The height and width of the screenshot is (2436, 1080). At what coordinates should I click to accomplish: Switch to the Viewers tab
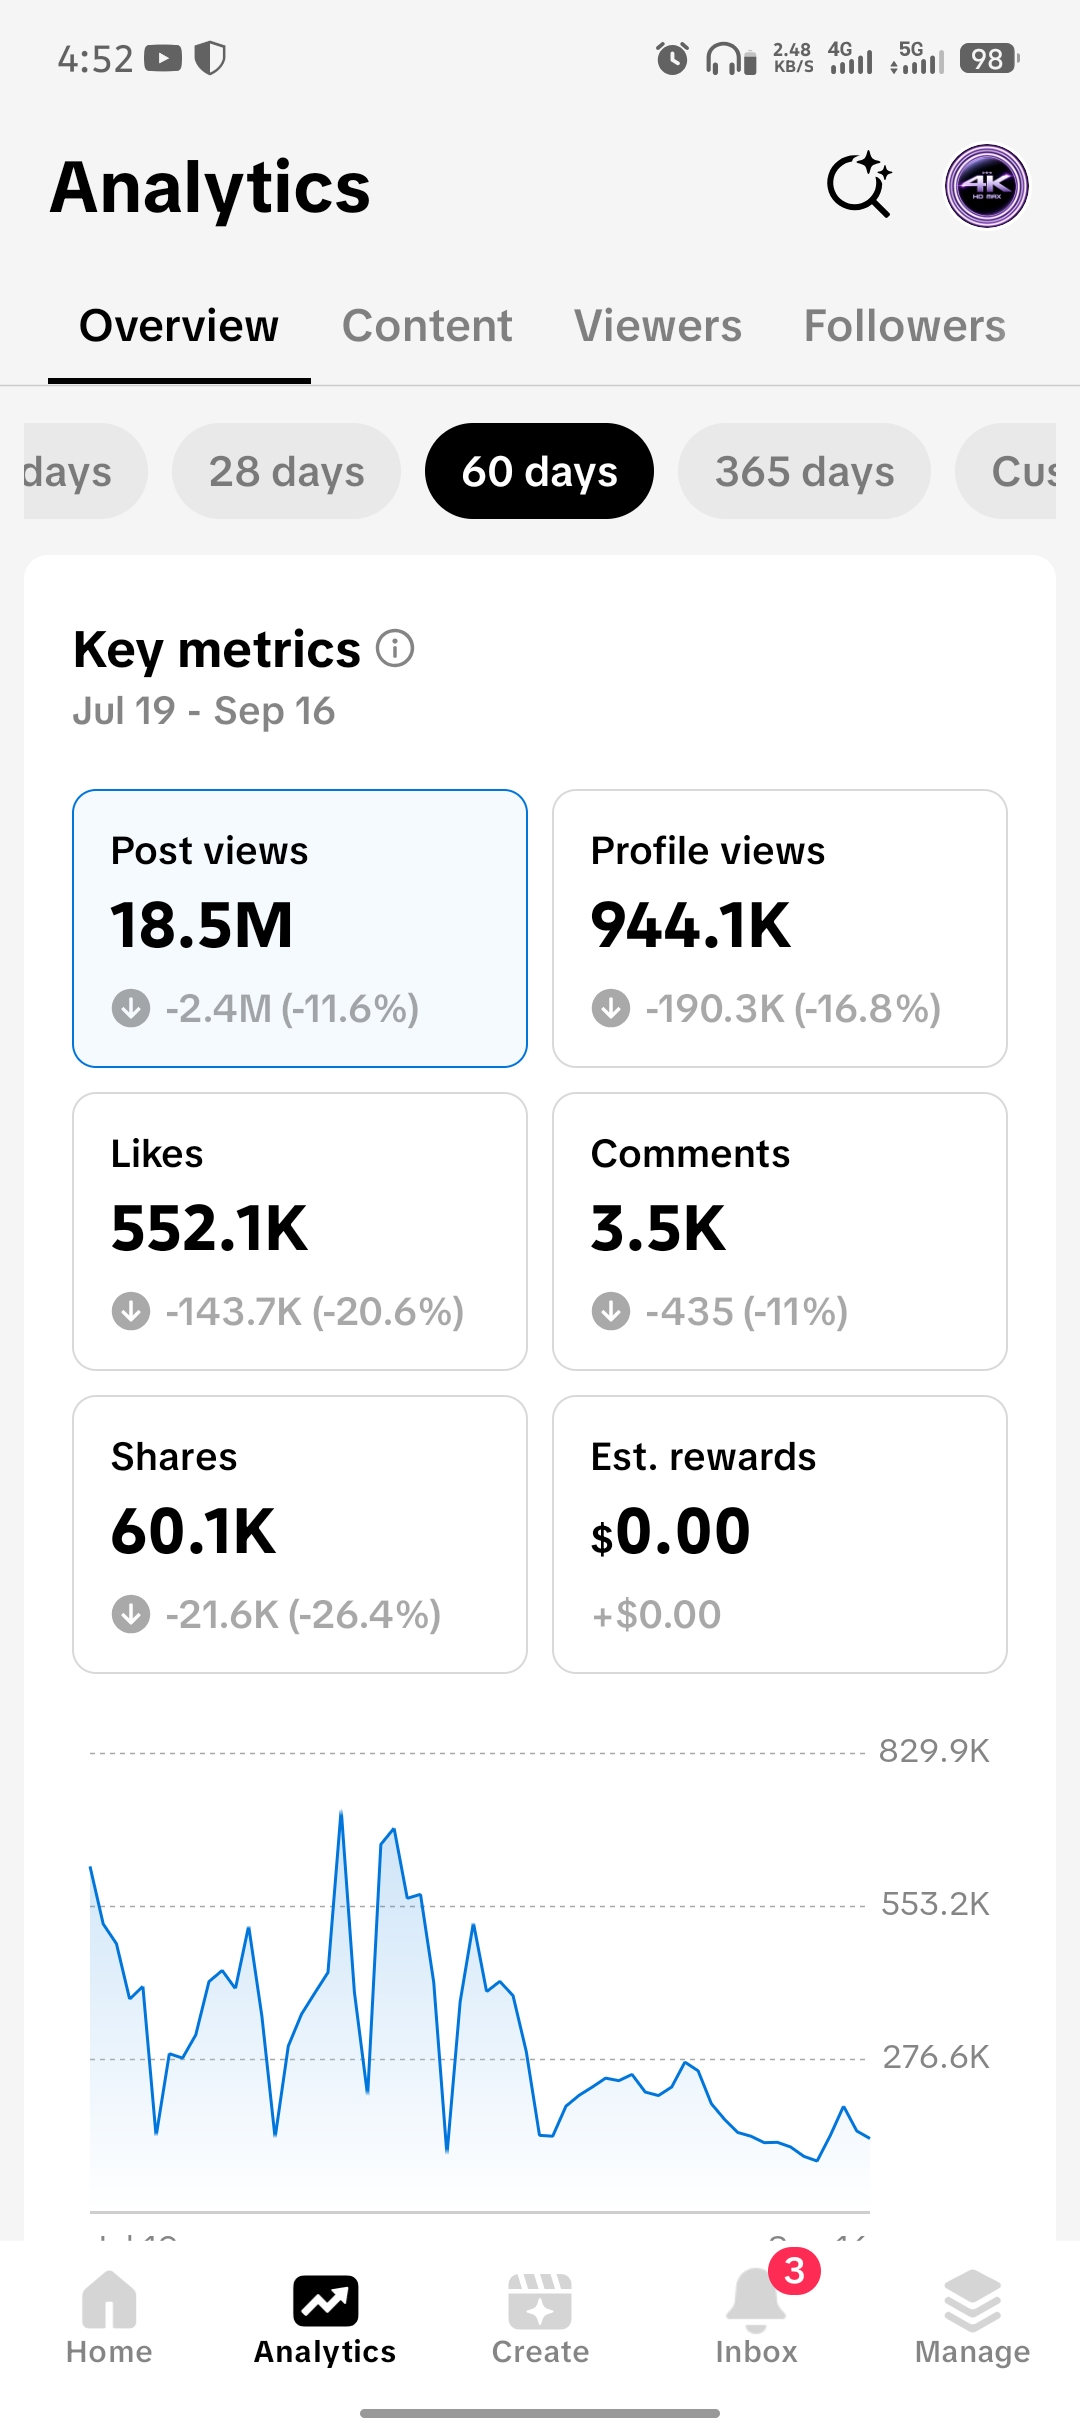coord(658,326)
